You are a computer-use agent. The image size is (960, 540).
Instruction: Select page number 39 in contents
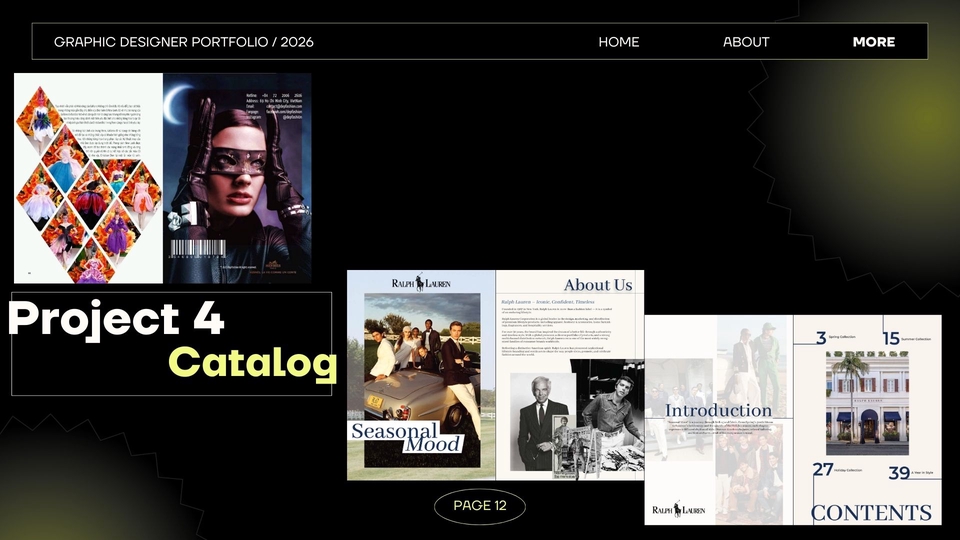coord(899,472)
